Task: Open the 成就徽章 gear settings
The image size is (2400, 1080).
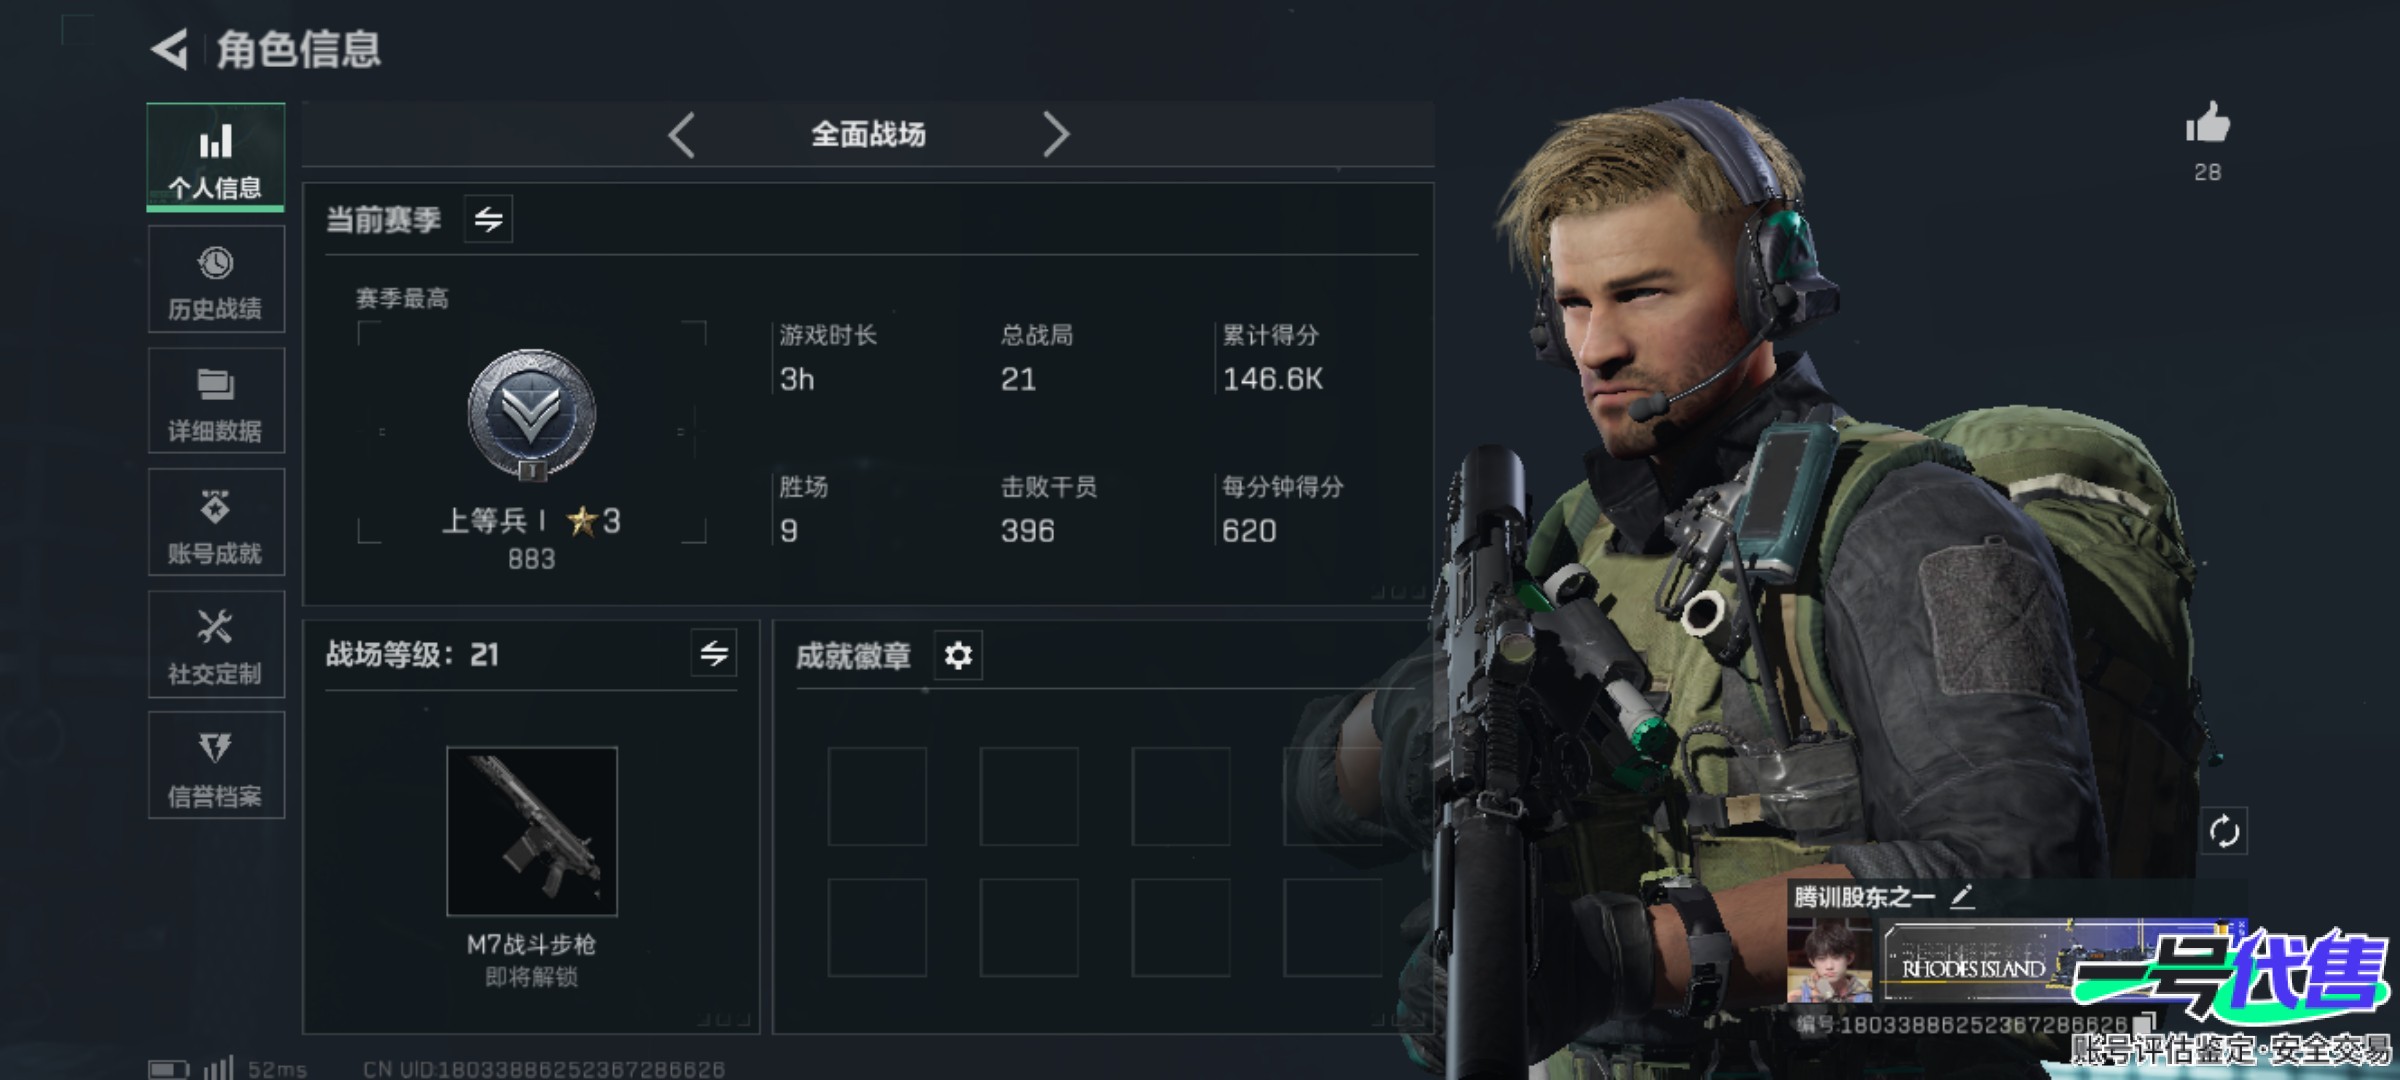Action: pos(958,656)
